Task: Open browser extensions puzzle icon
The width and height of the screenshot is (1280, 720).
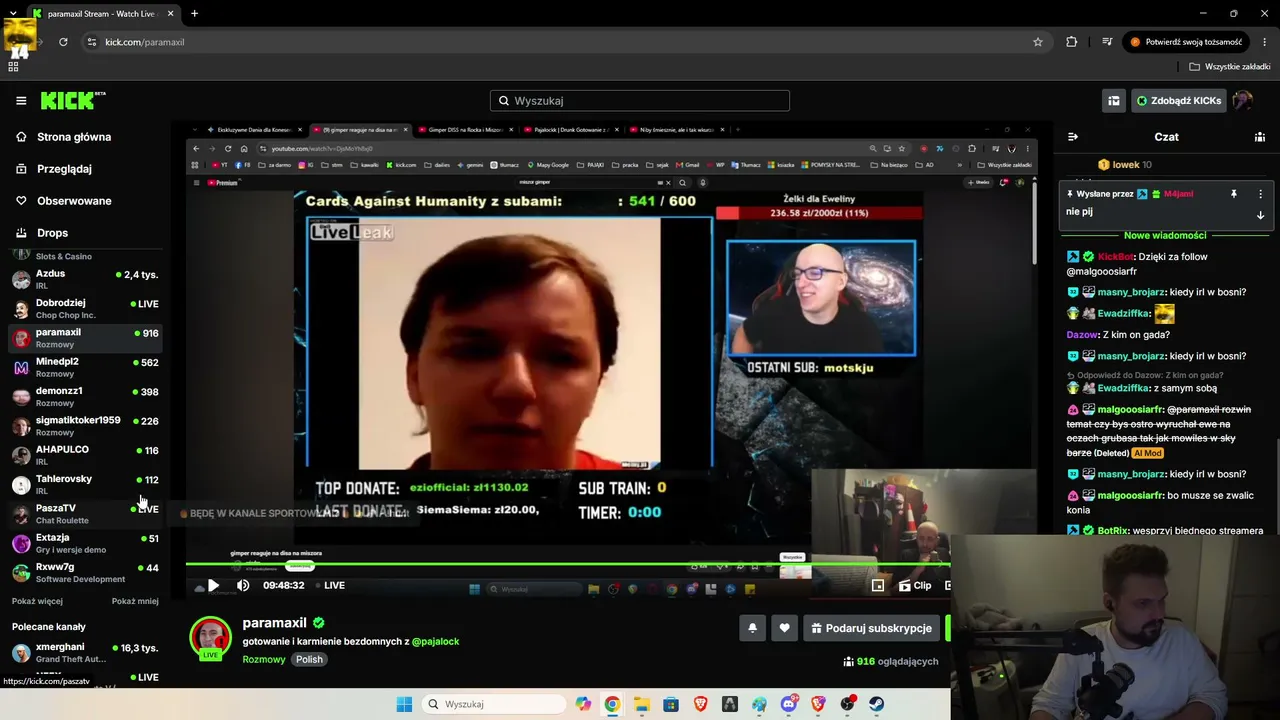Action: tap(1072, 42)
